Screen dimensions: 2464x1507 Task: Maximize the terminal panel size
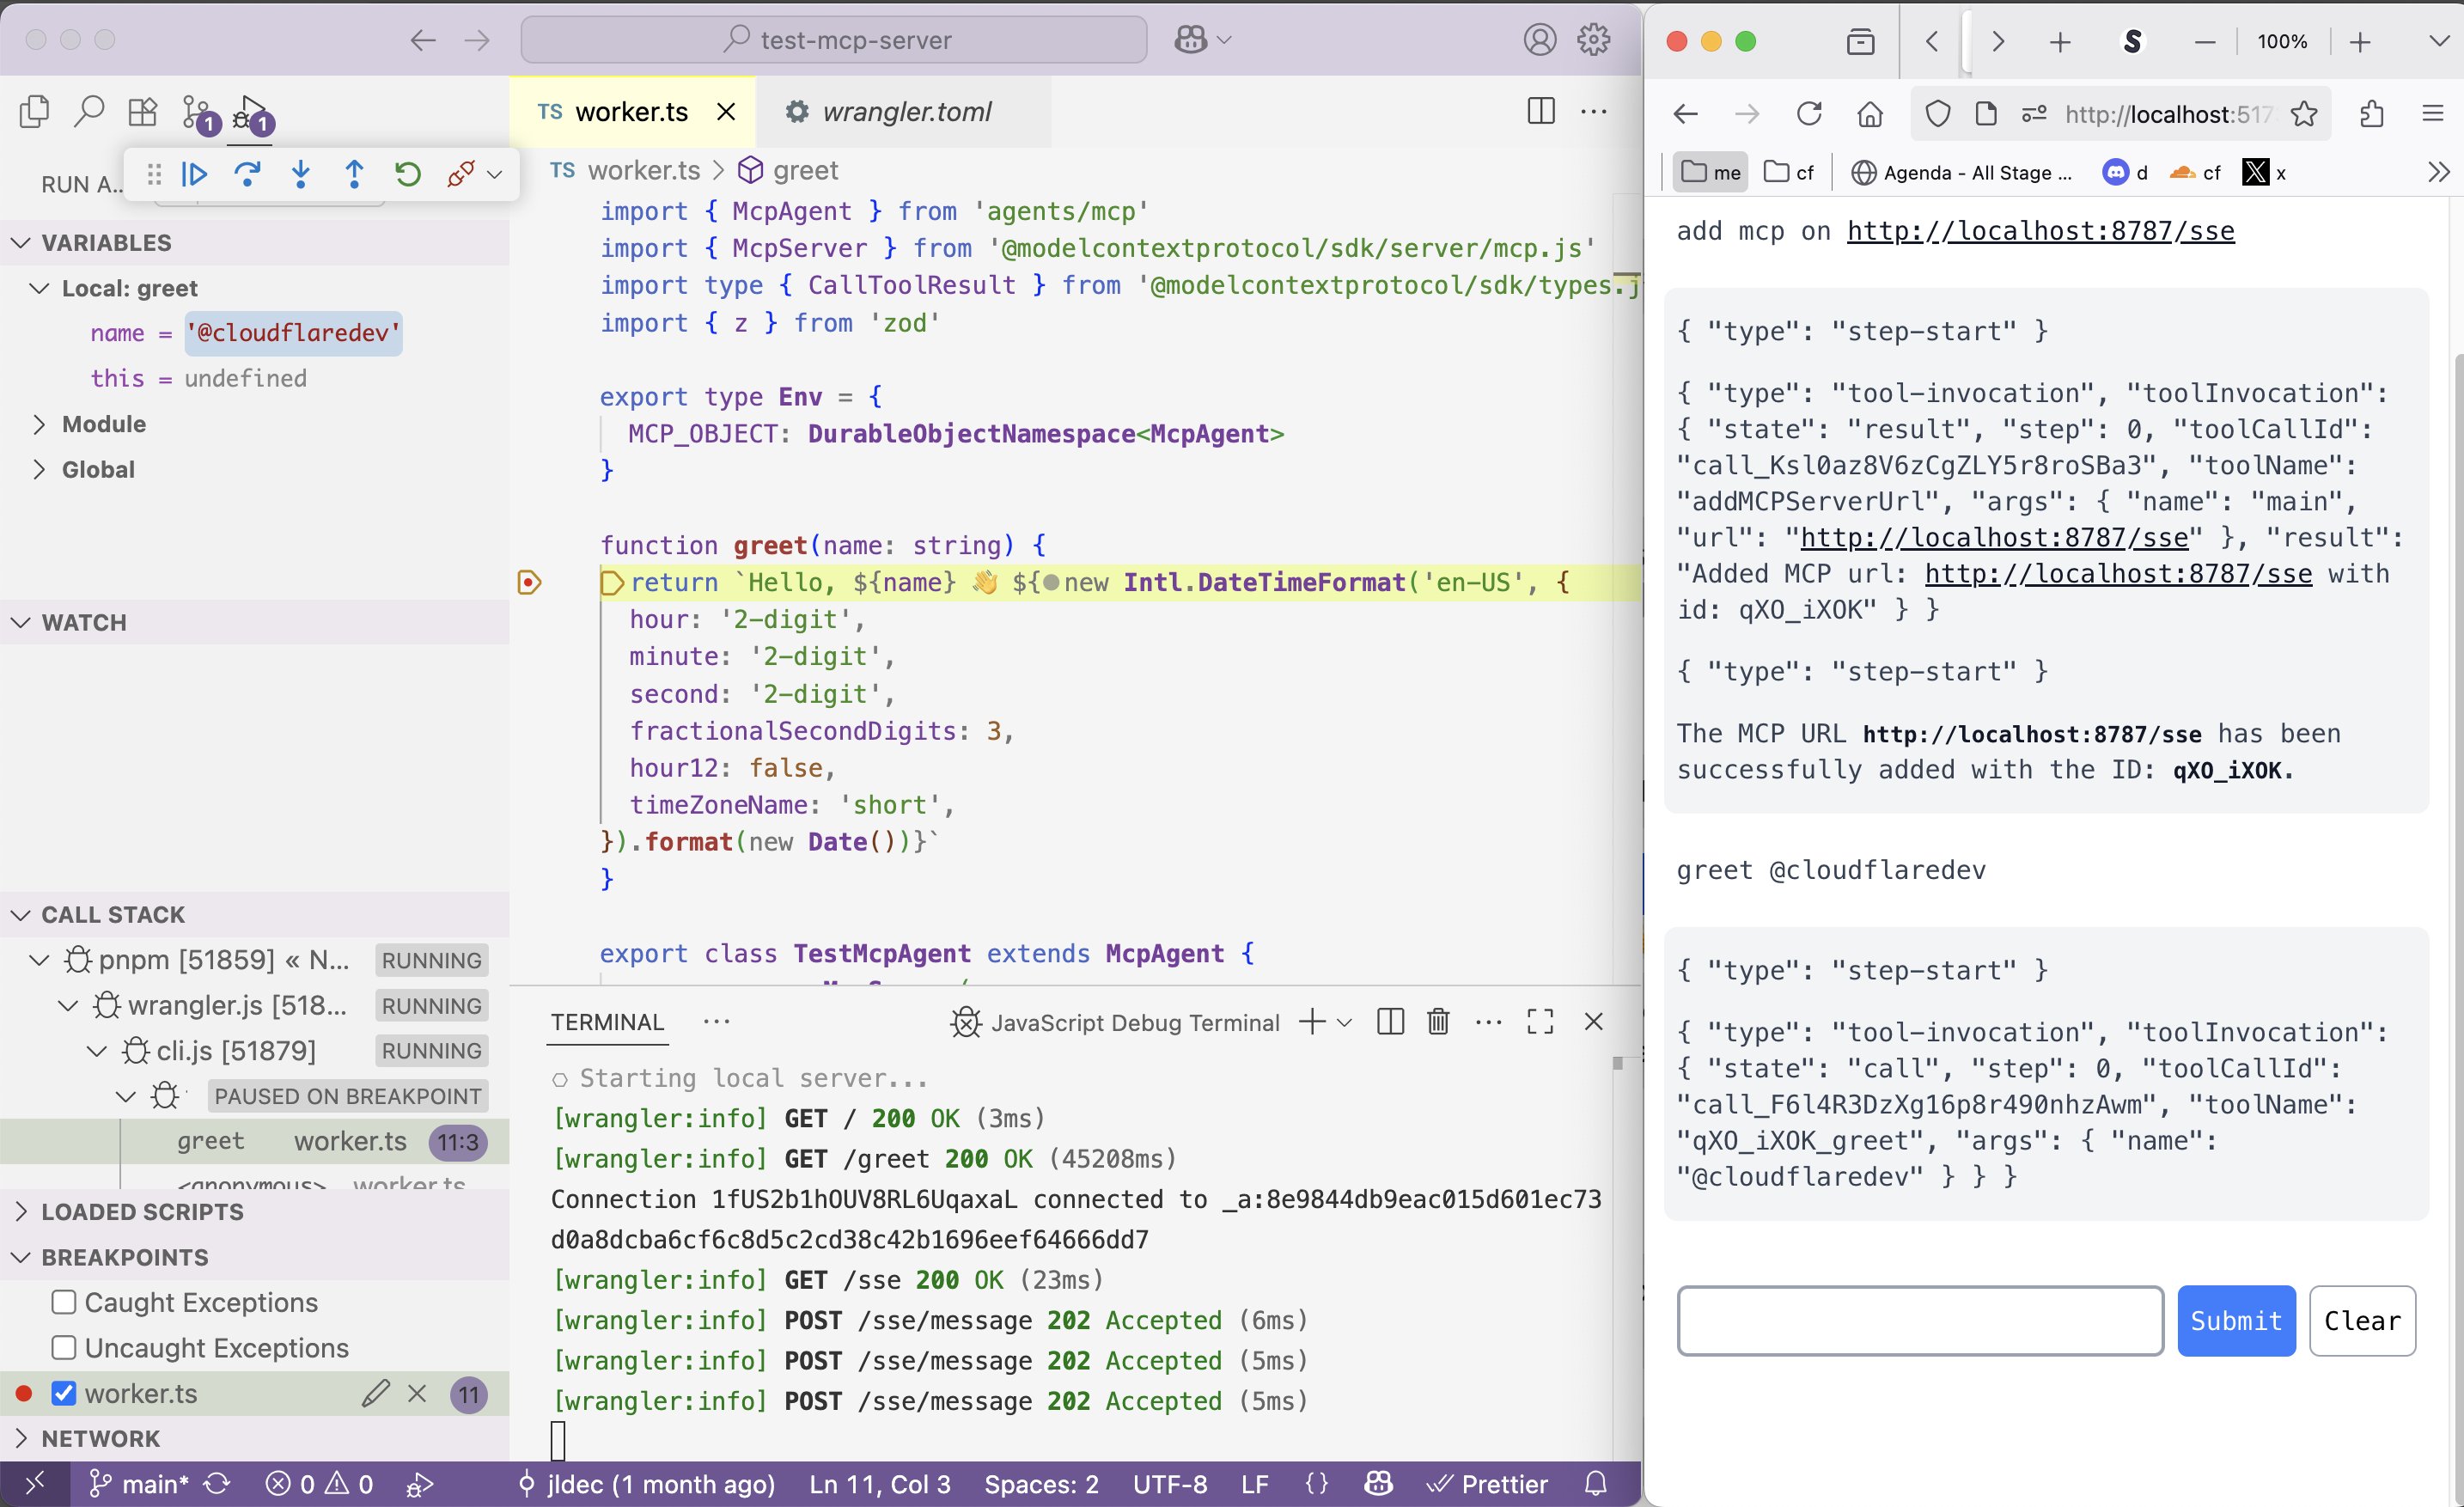pyautogui.click(x=1540, y=1021)
